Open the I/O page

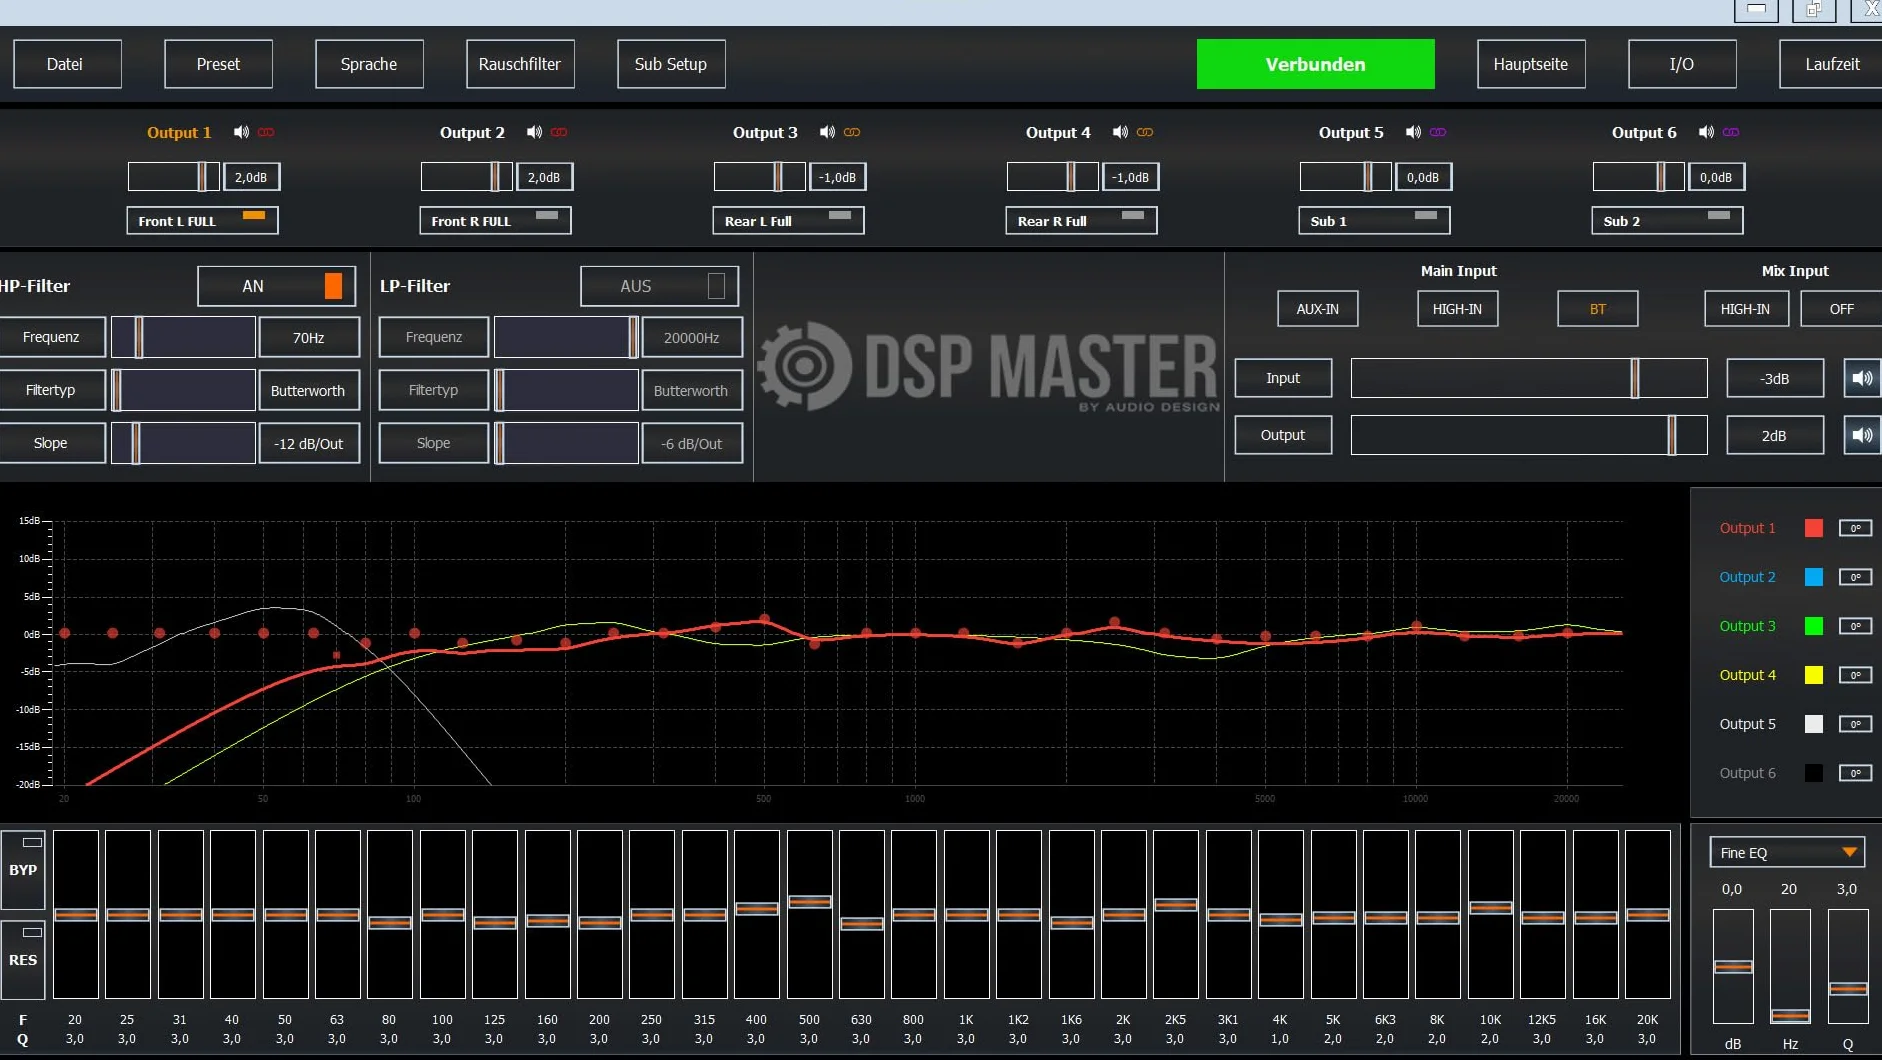(x=1682, y=64)
